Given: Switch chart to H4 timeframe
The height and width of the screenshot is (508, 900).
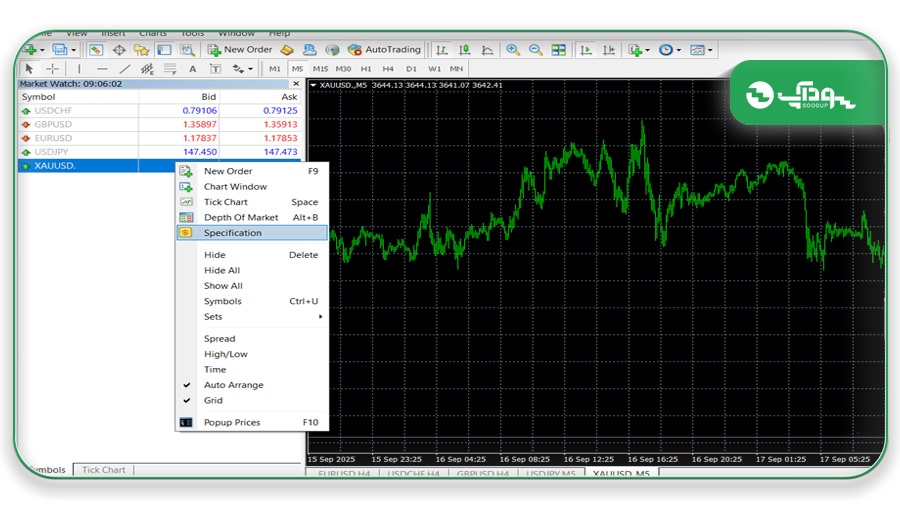Looking at the screenshot, I should pos(388,69).
